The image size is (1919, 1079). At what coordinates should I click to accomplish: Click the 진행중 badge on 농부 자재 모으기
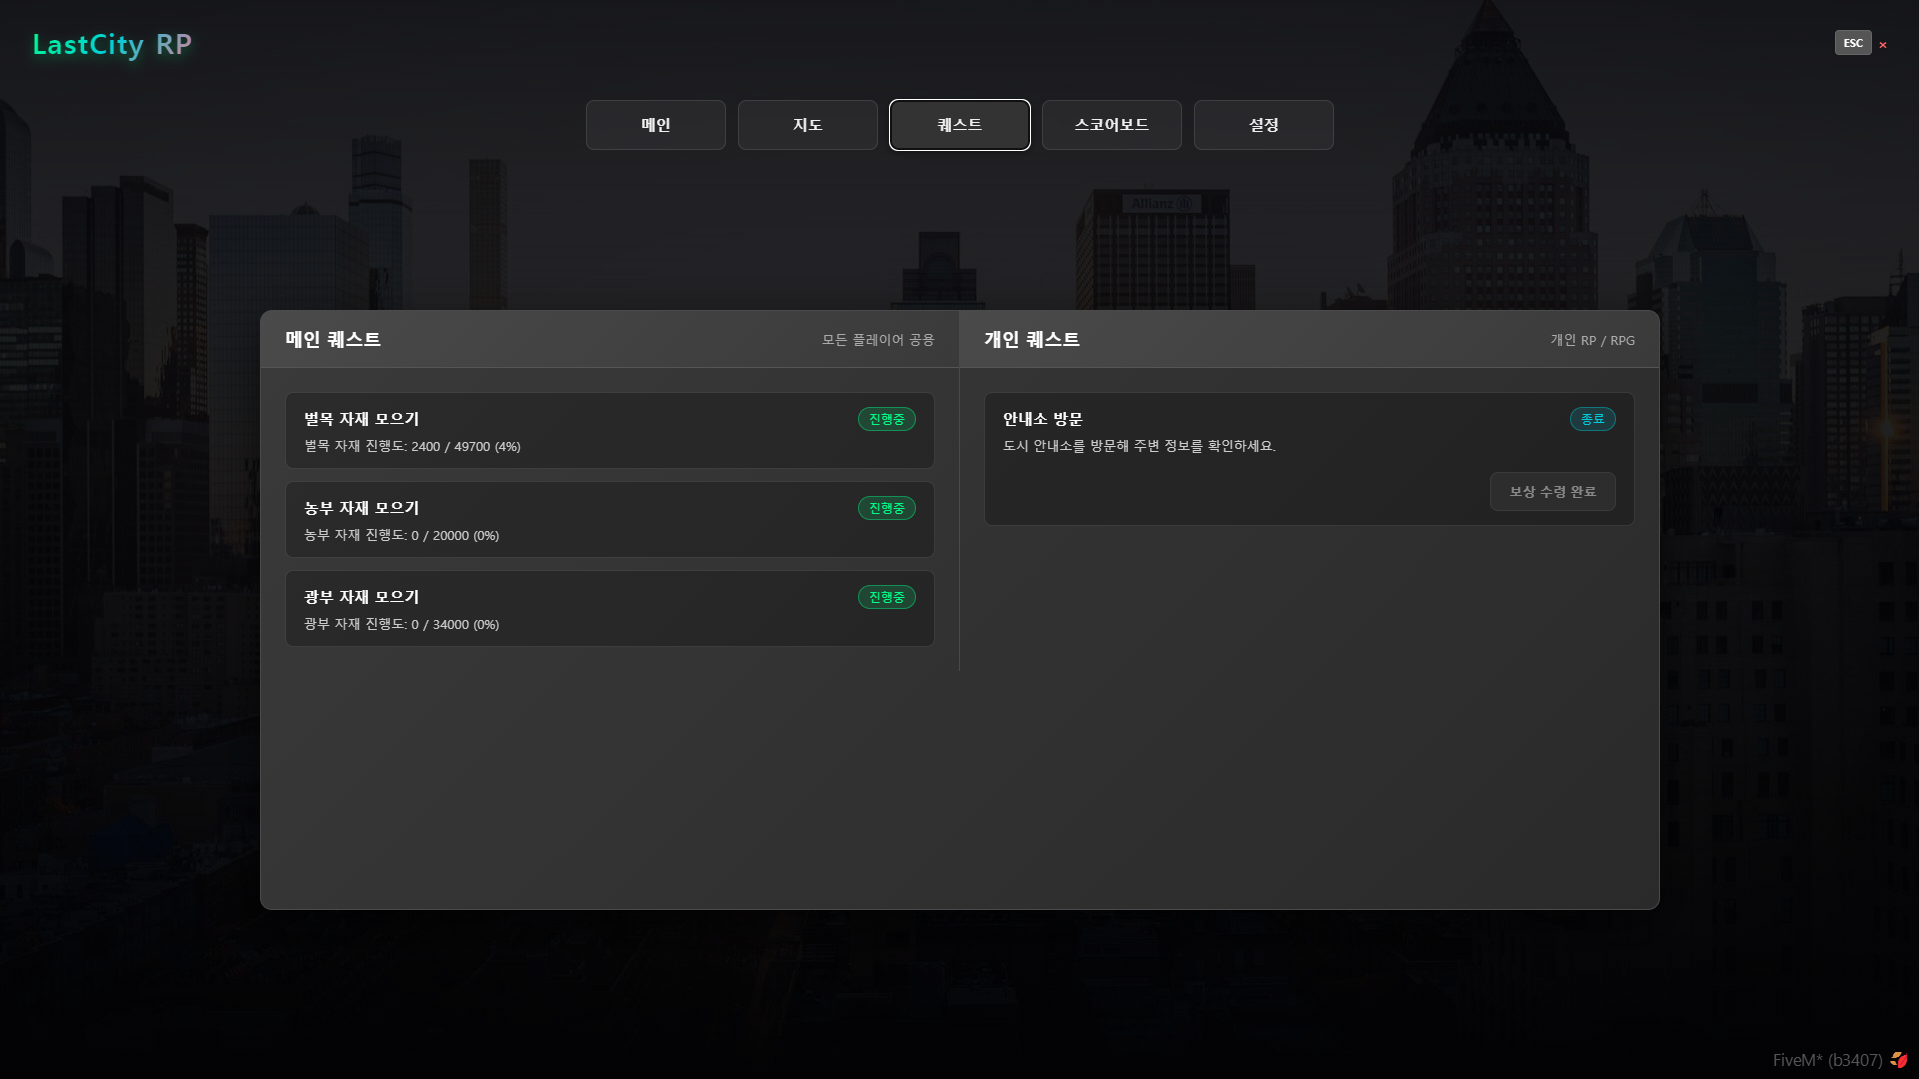(886, 509)
